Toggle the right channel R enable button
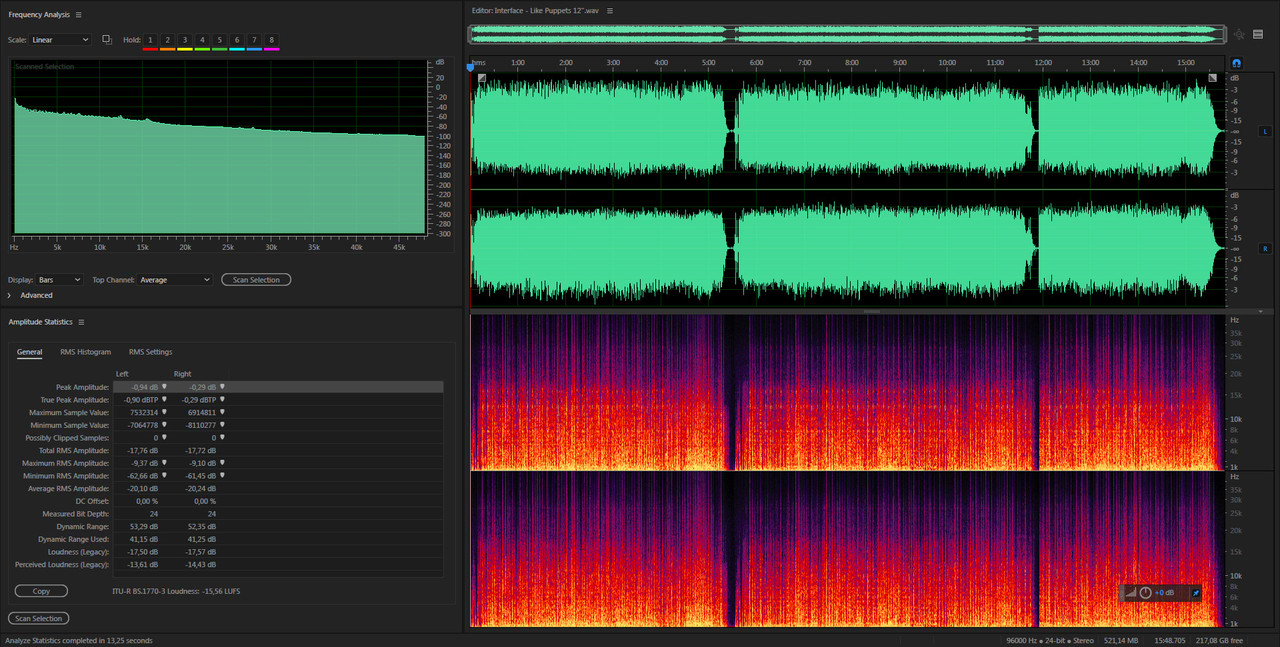The height and width of the screenshot is (647, 1280). pyautogui.click(x=1265, y=248)
